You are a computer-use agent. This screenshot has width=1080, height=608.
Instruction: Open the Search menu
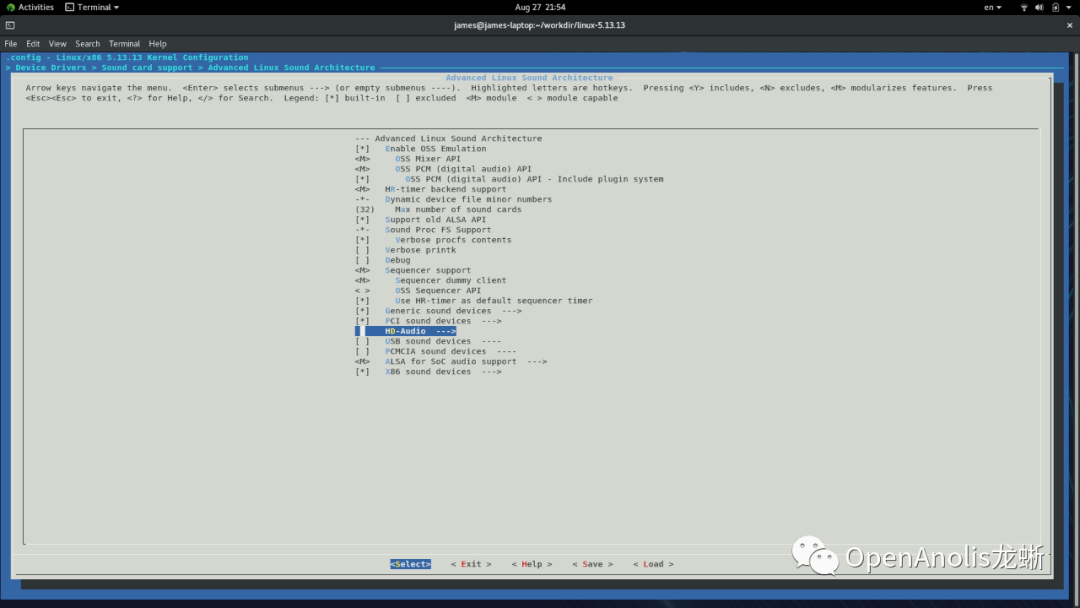87,43
